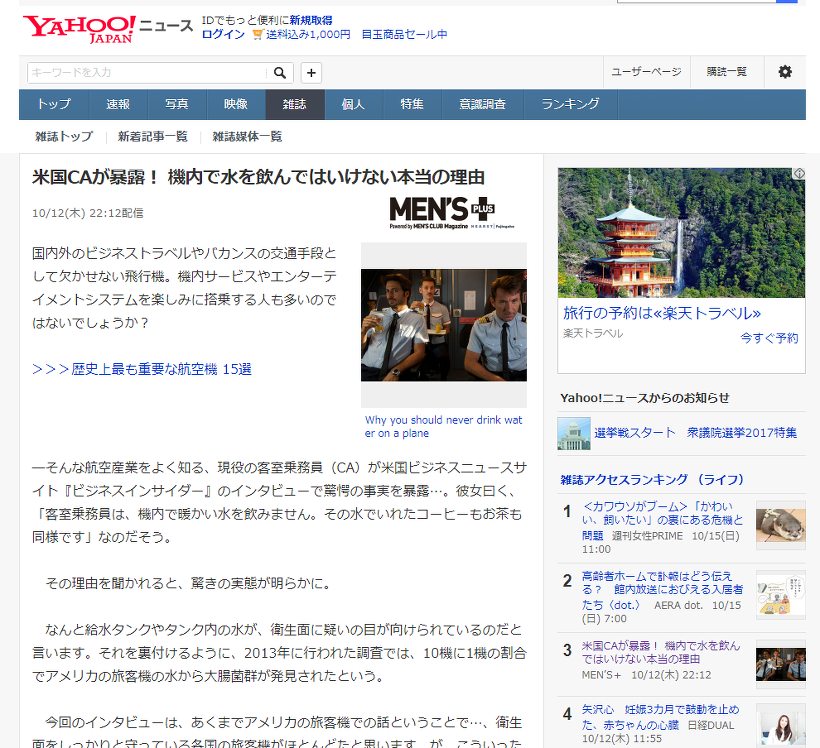The image size is (820, 748).
Task: Open the 速報 news tab
Action: 118,104
